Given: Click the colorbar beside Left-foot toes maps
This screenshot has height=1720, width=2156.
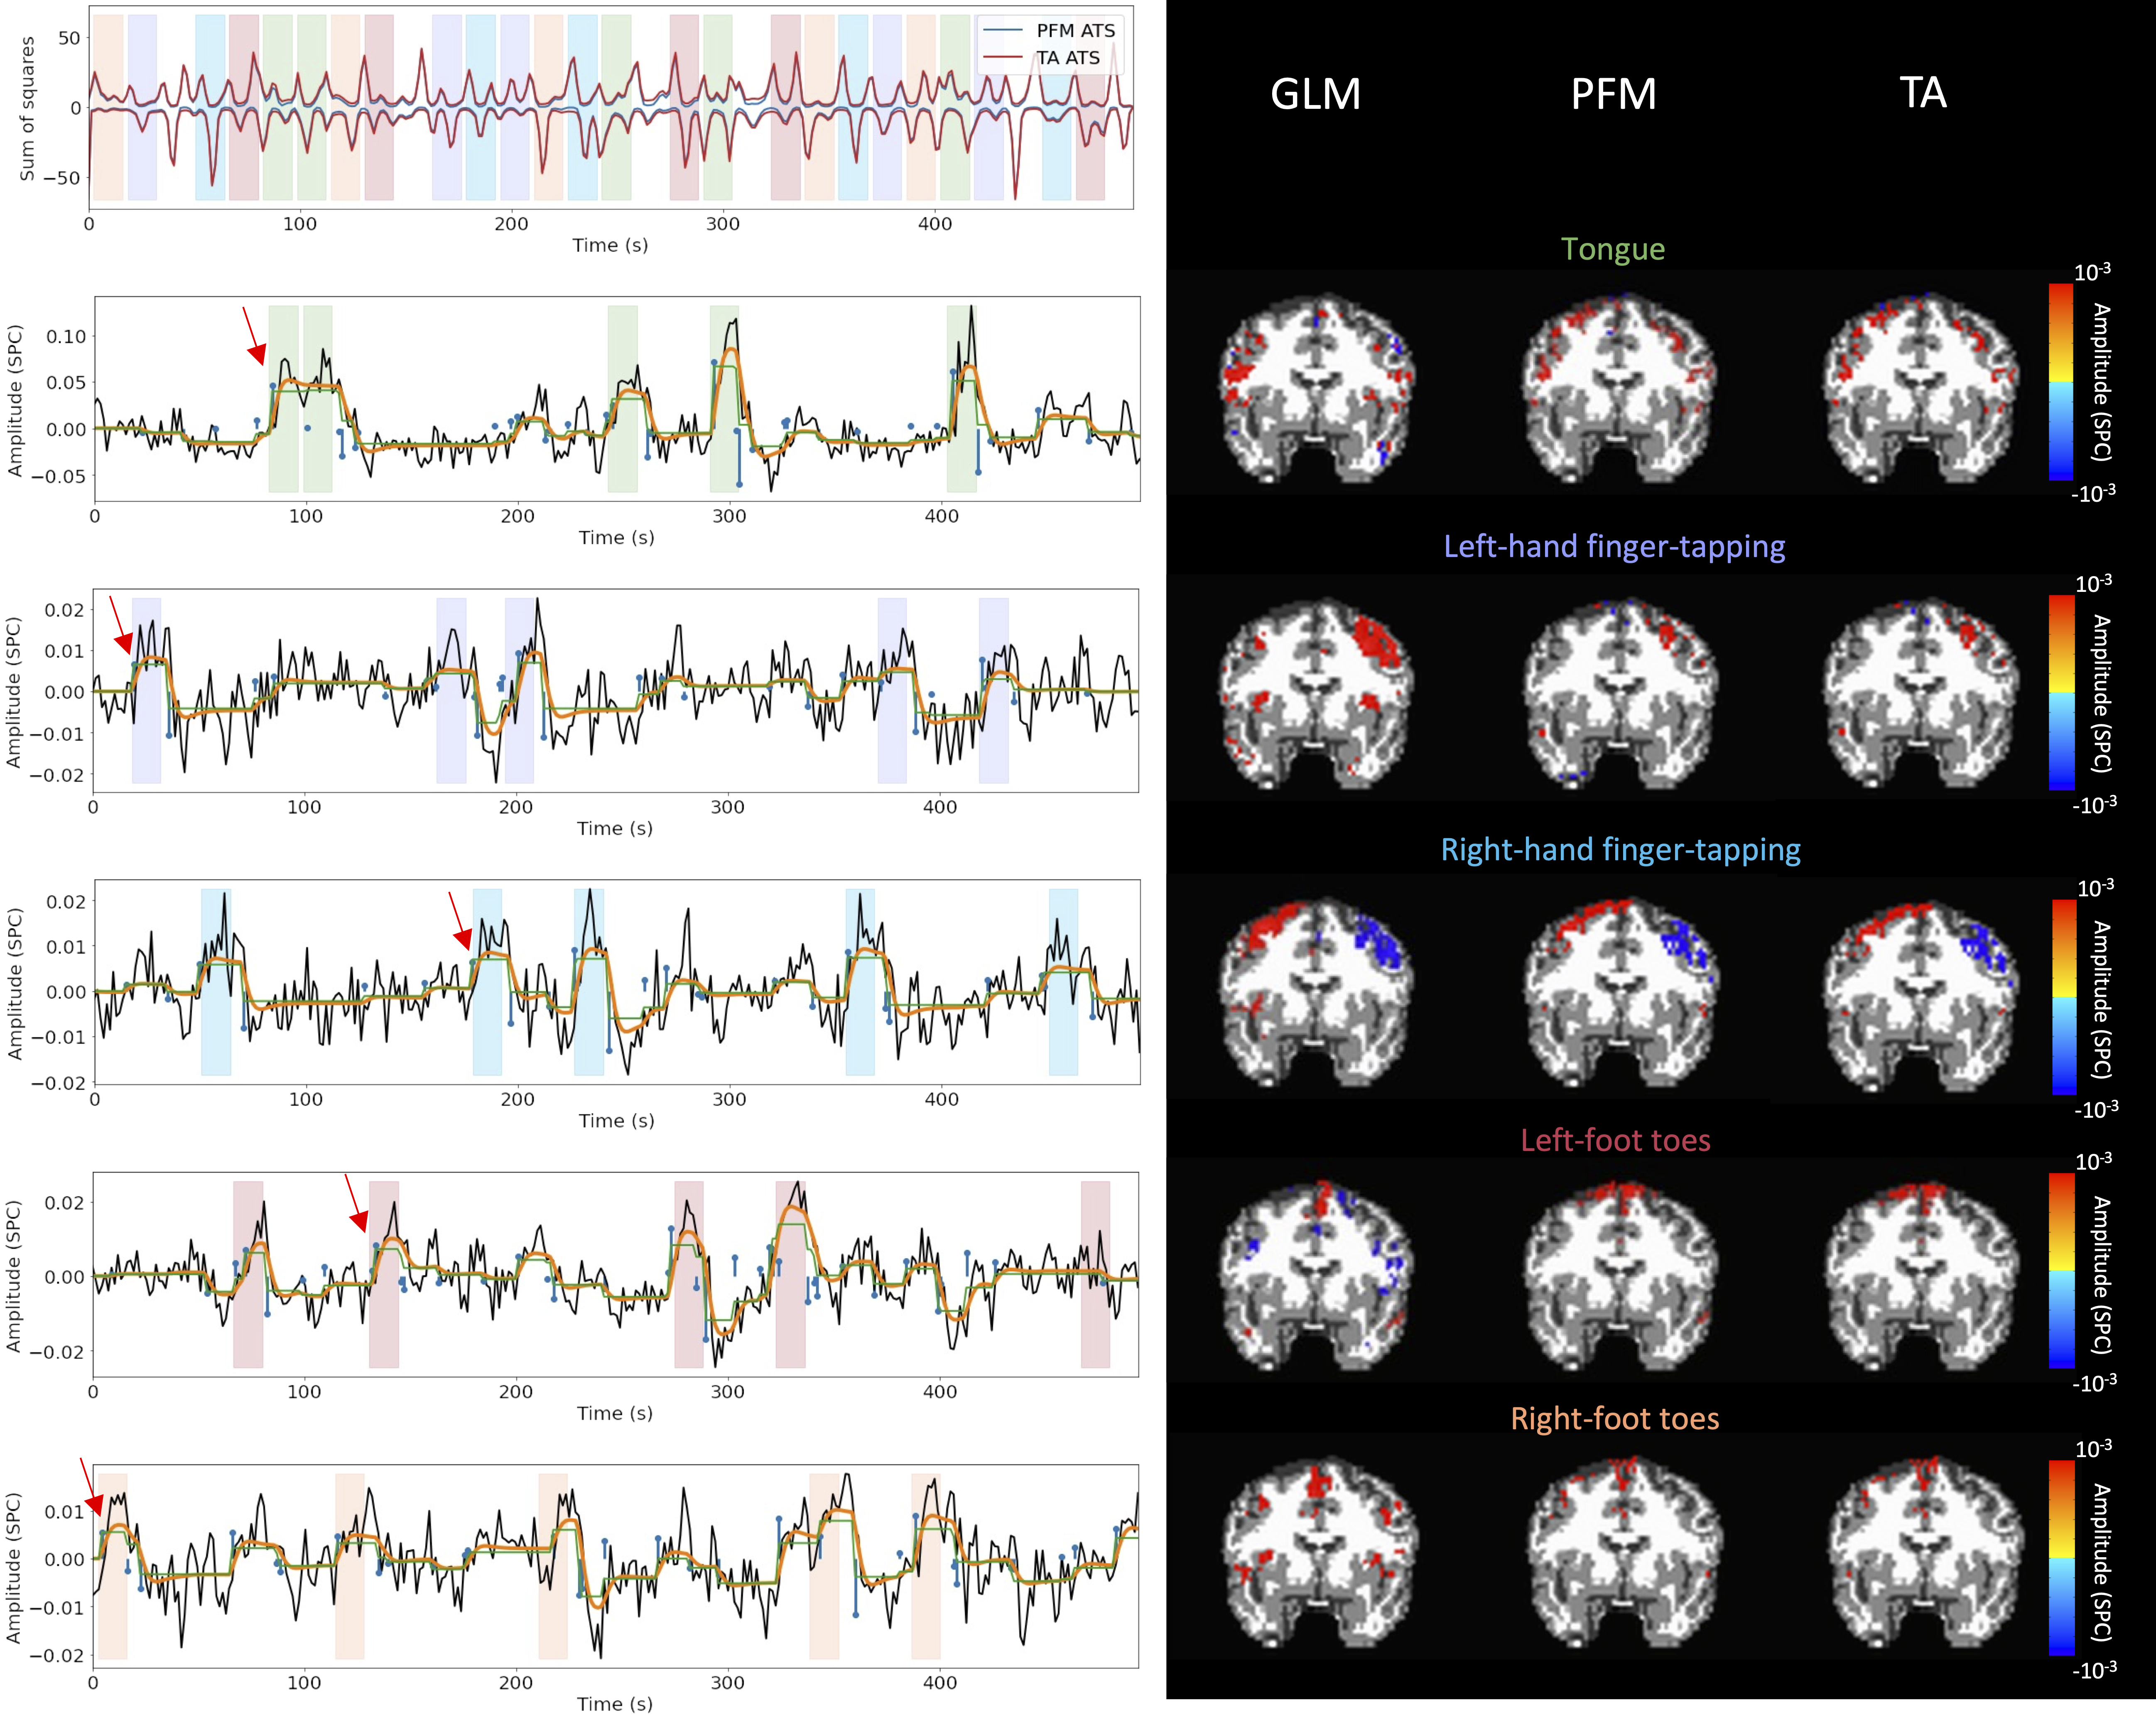Looking at the screenshot, I should (x=2062, y=1270).
